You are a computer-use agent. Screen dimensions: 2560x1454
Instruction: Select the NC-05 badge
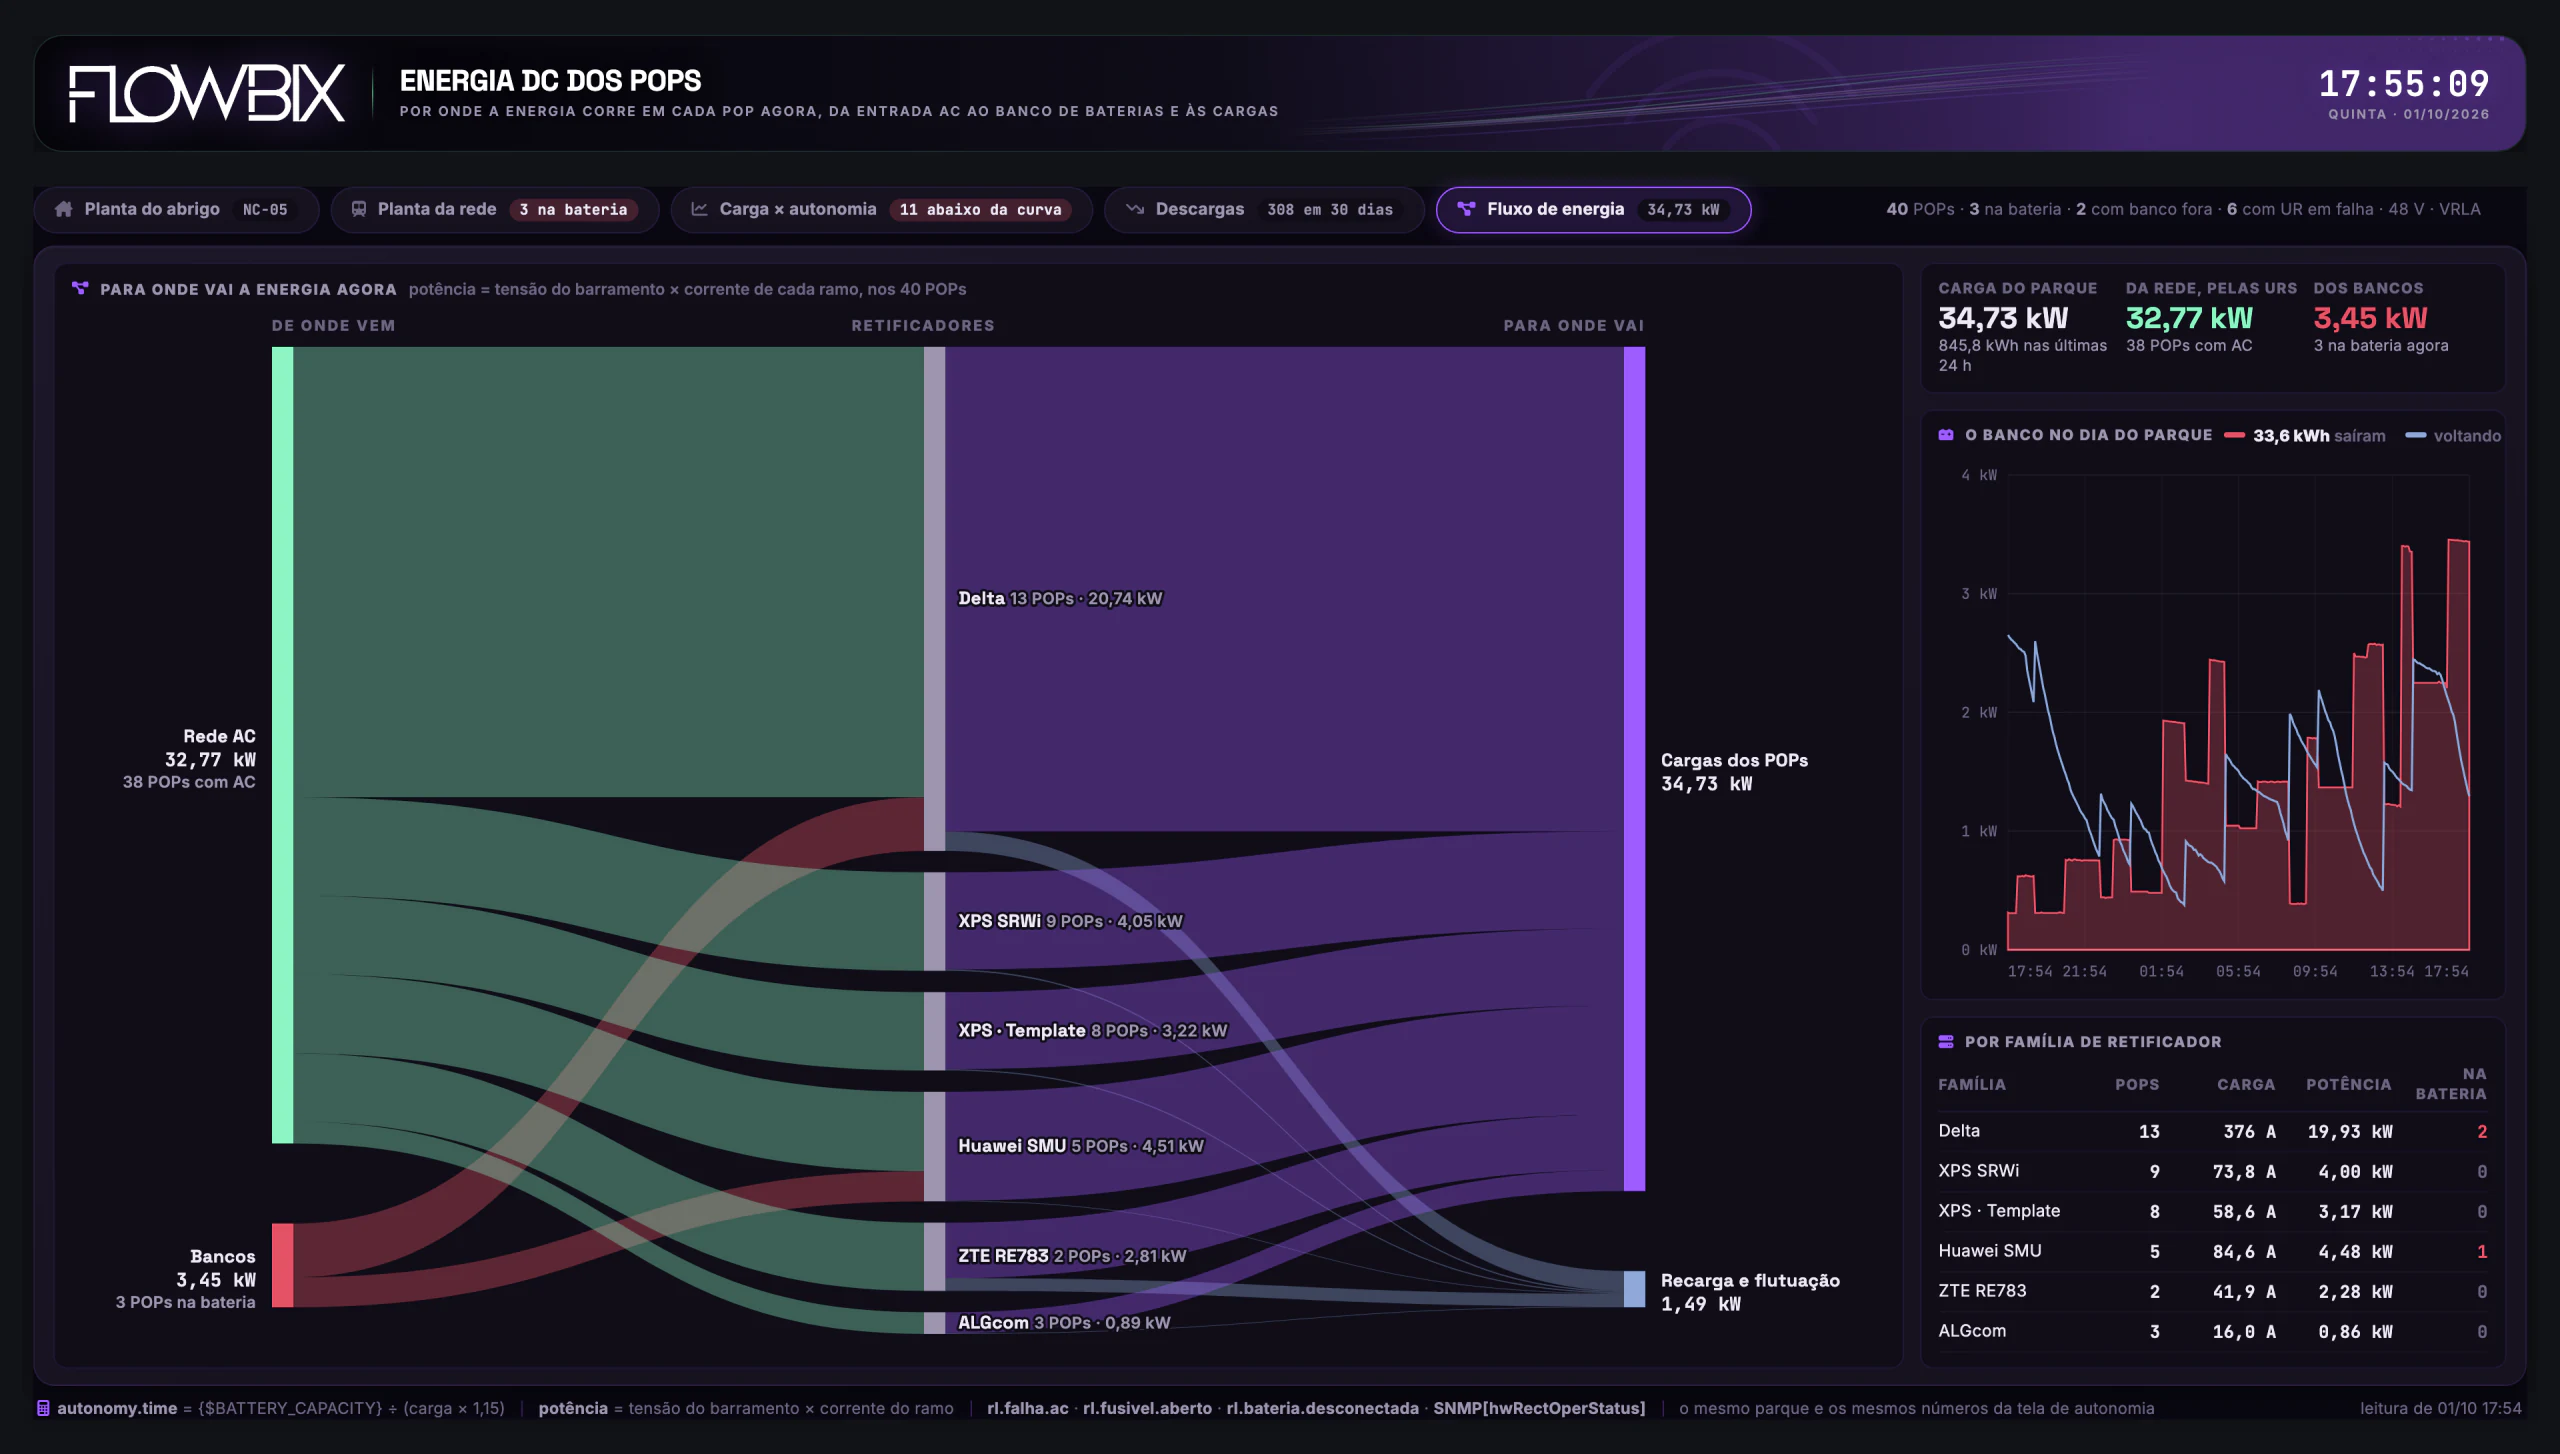click(x=265, y=210)
